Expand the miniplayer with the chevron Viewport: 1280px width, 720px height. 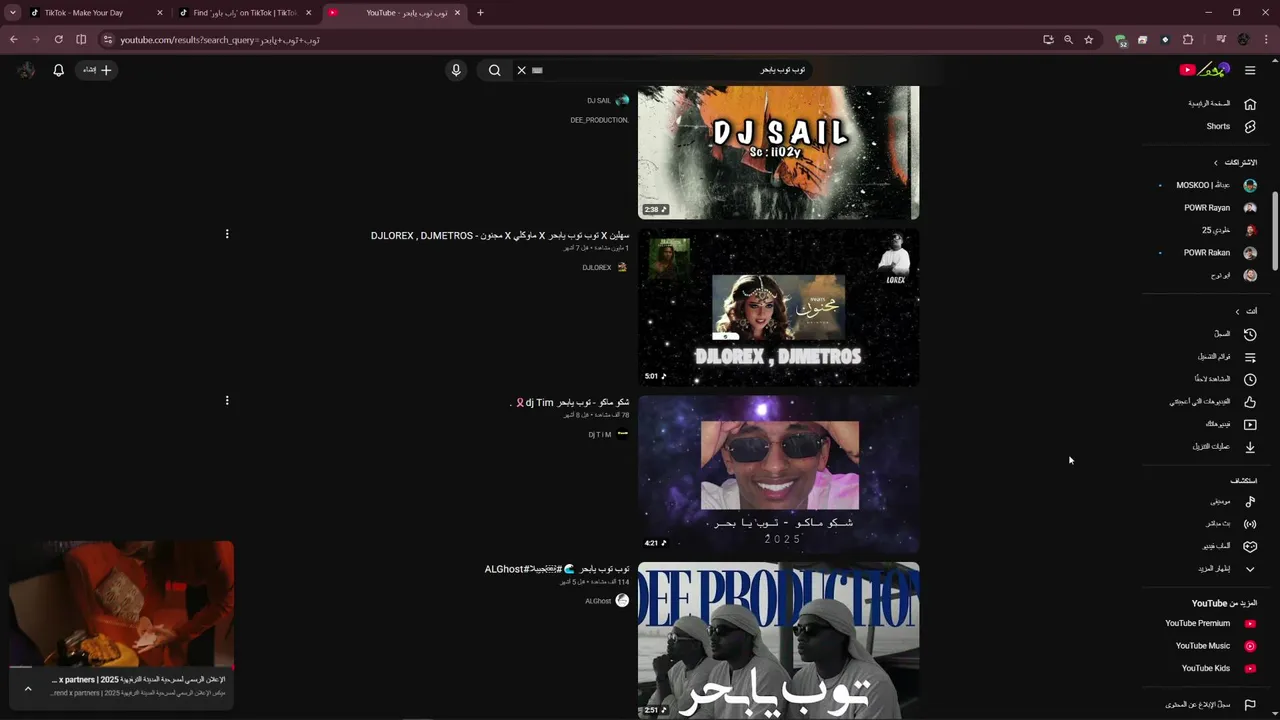point(28,688)
